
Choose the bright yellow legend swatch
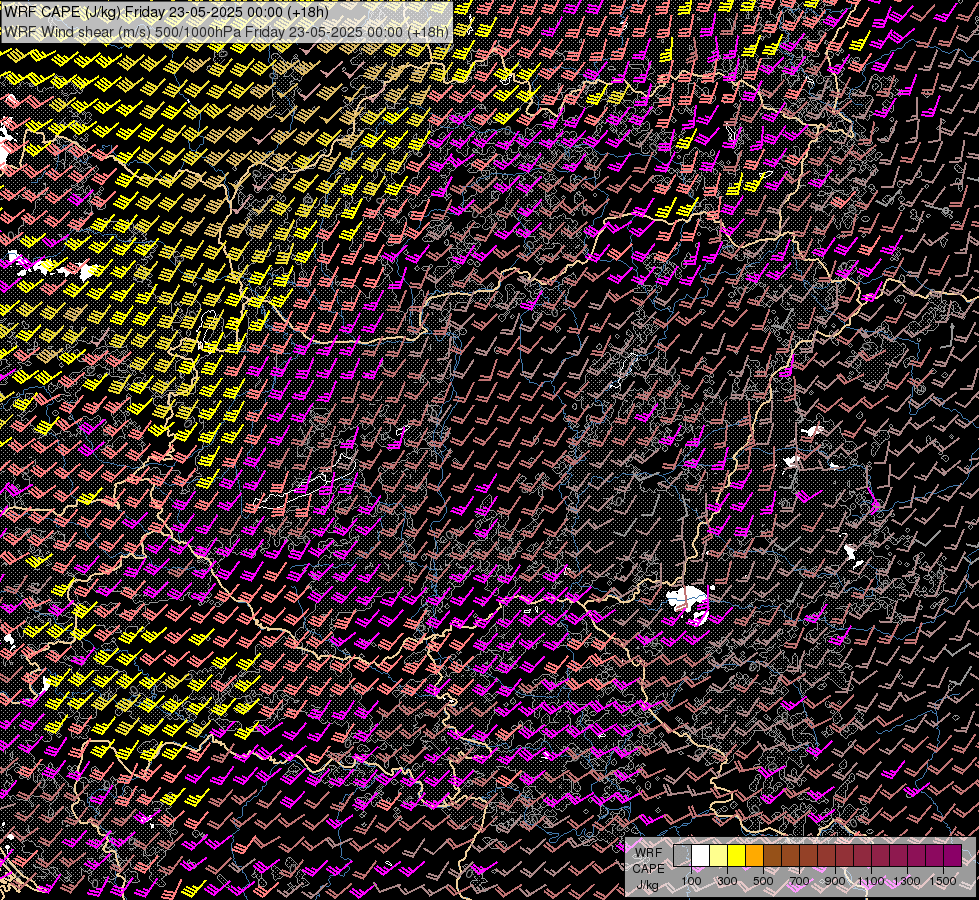pos(737,855)
